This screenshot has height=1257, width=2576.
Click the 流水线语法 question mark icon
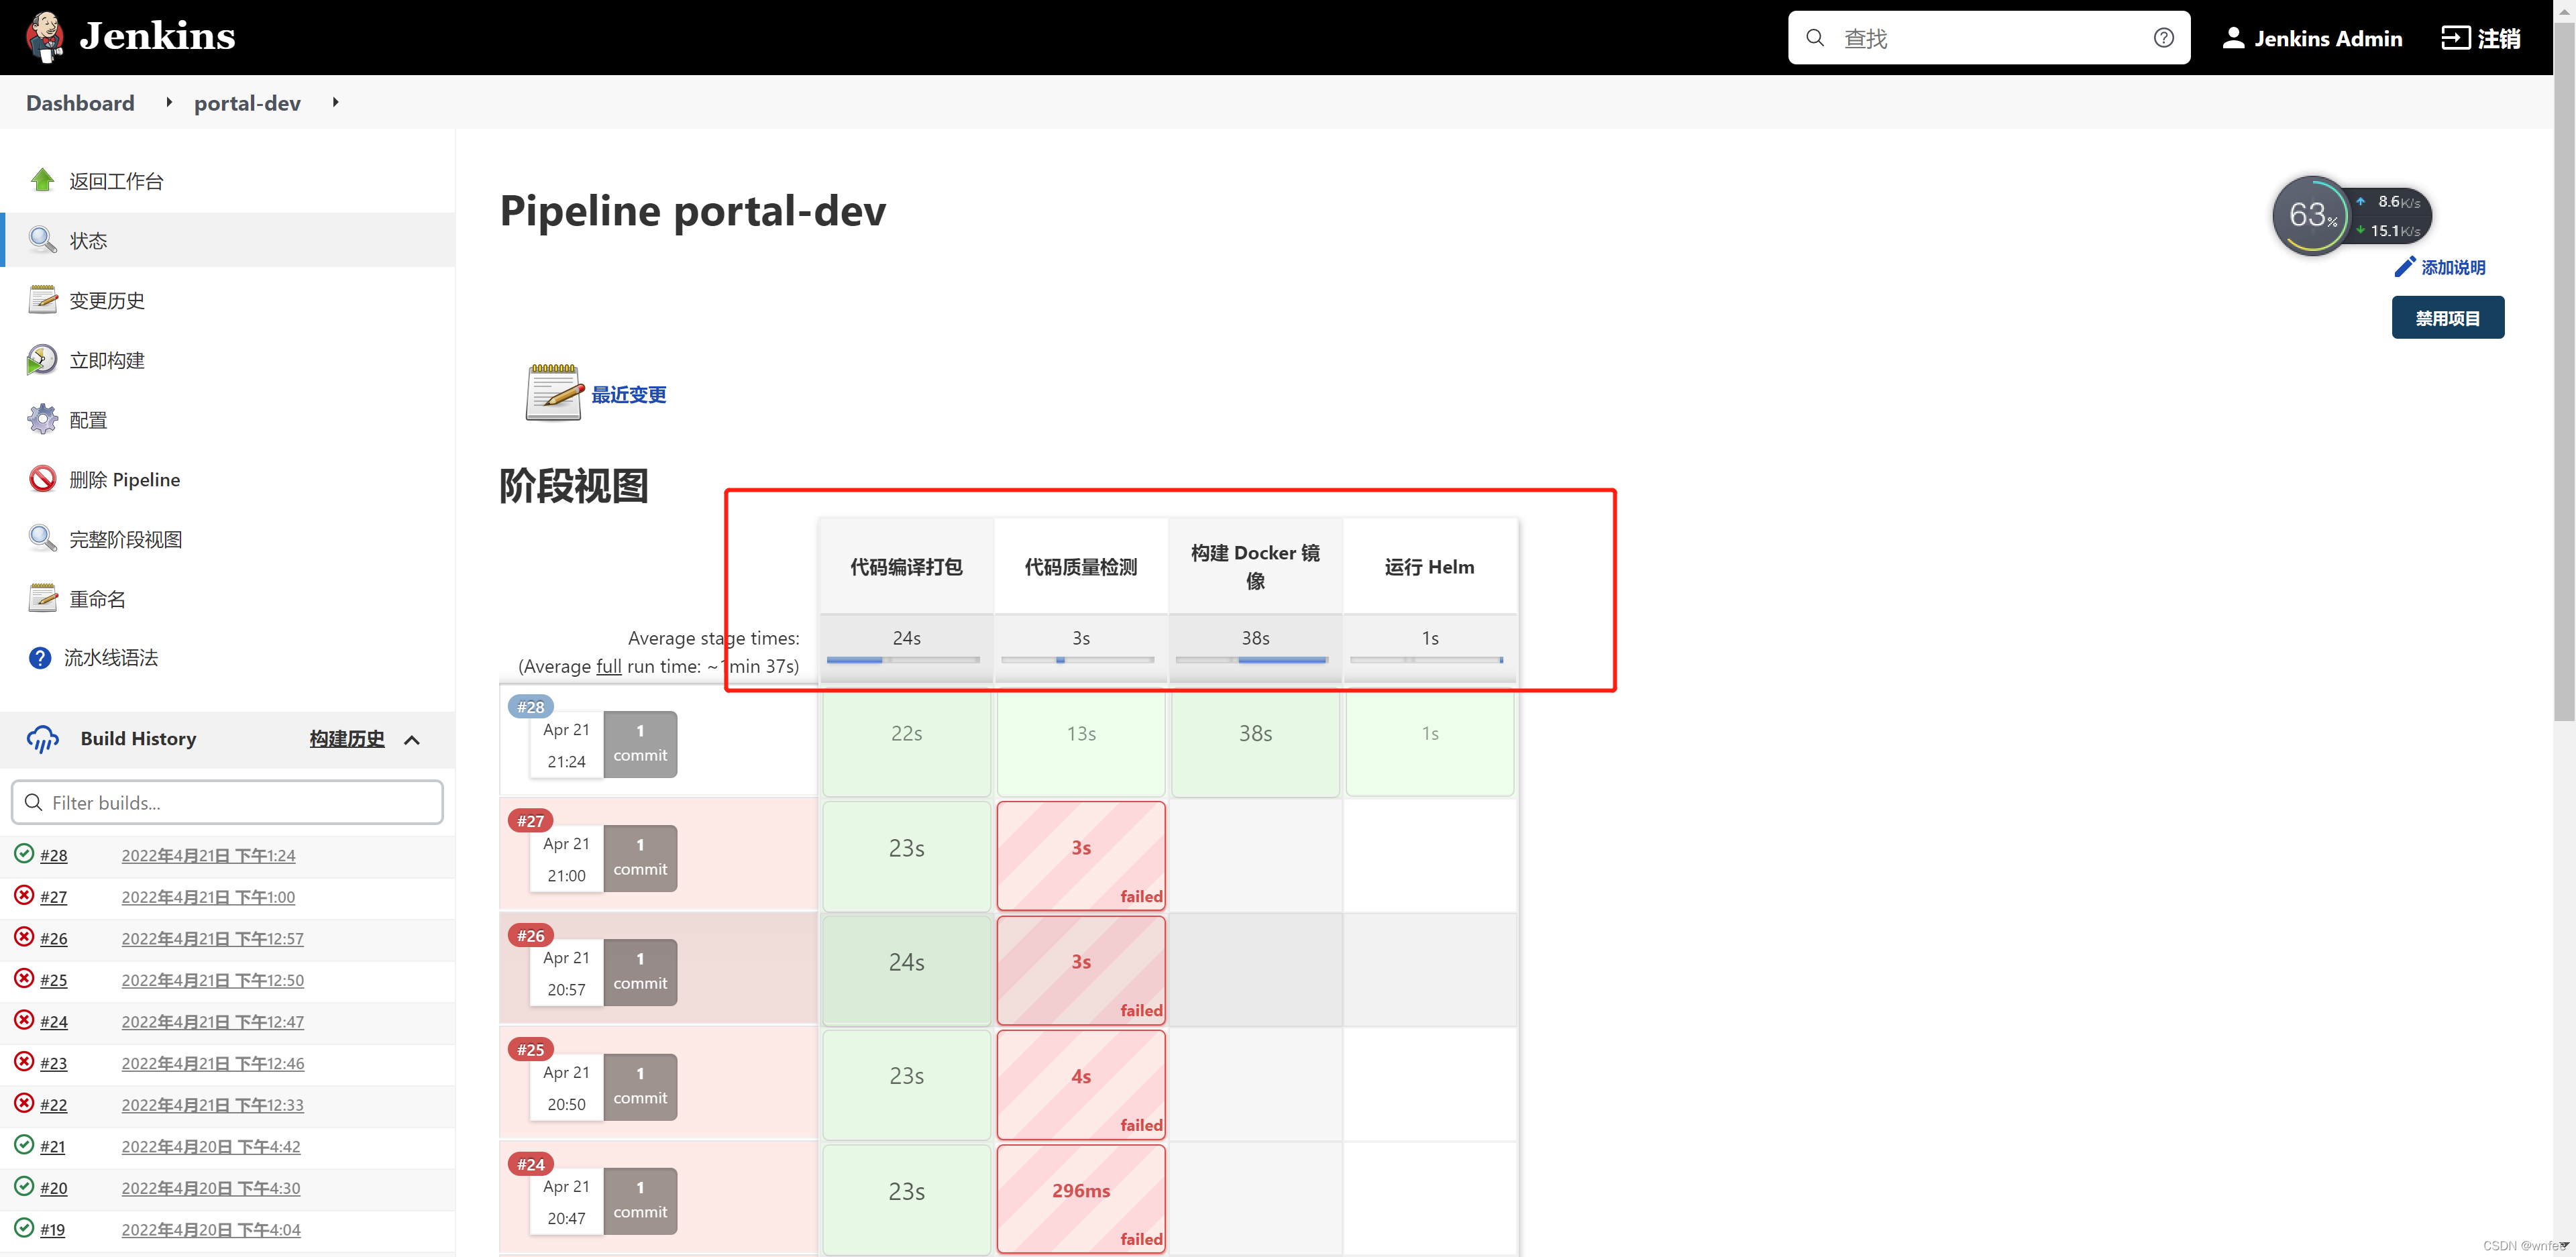(x=40, y=658)
